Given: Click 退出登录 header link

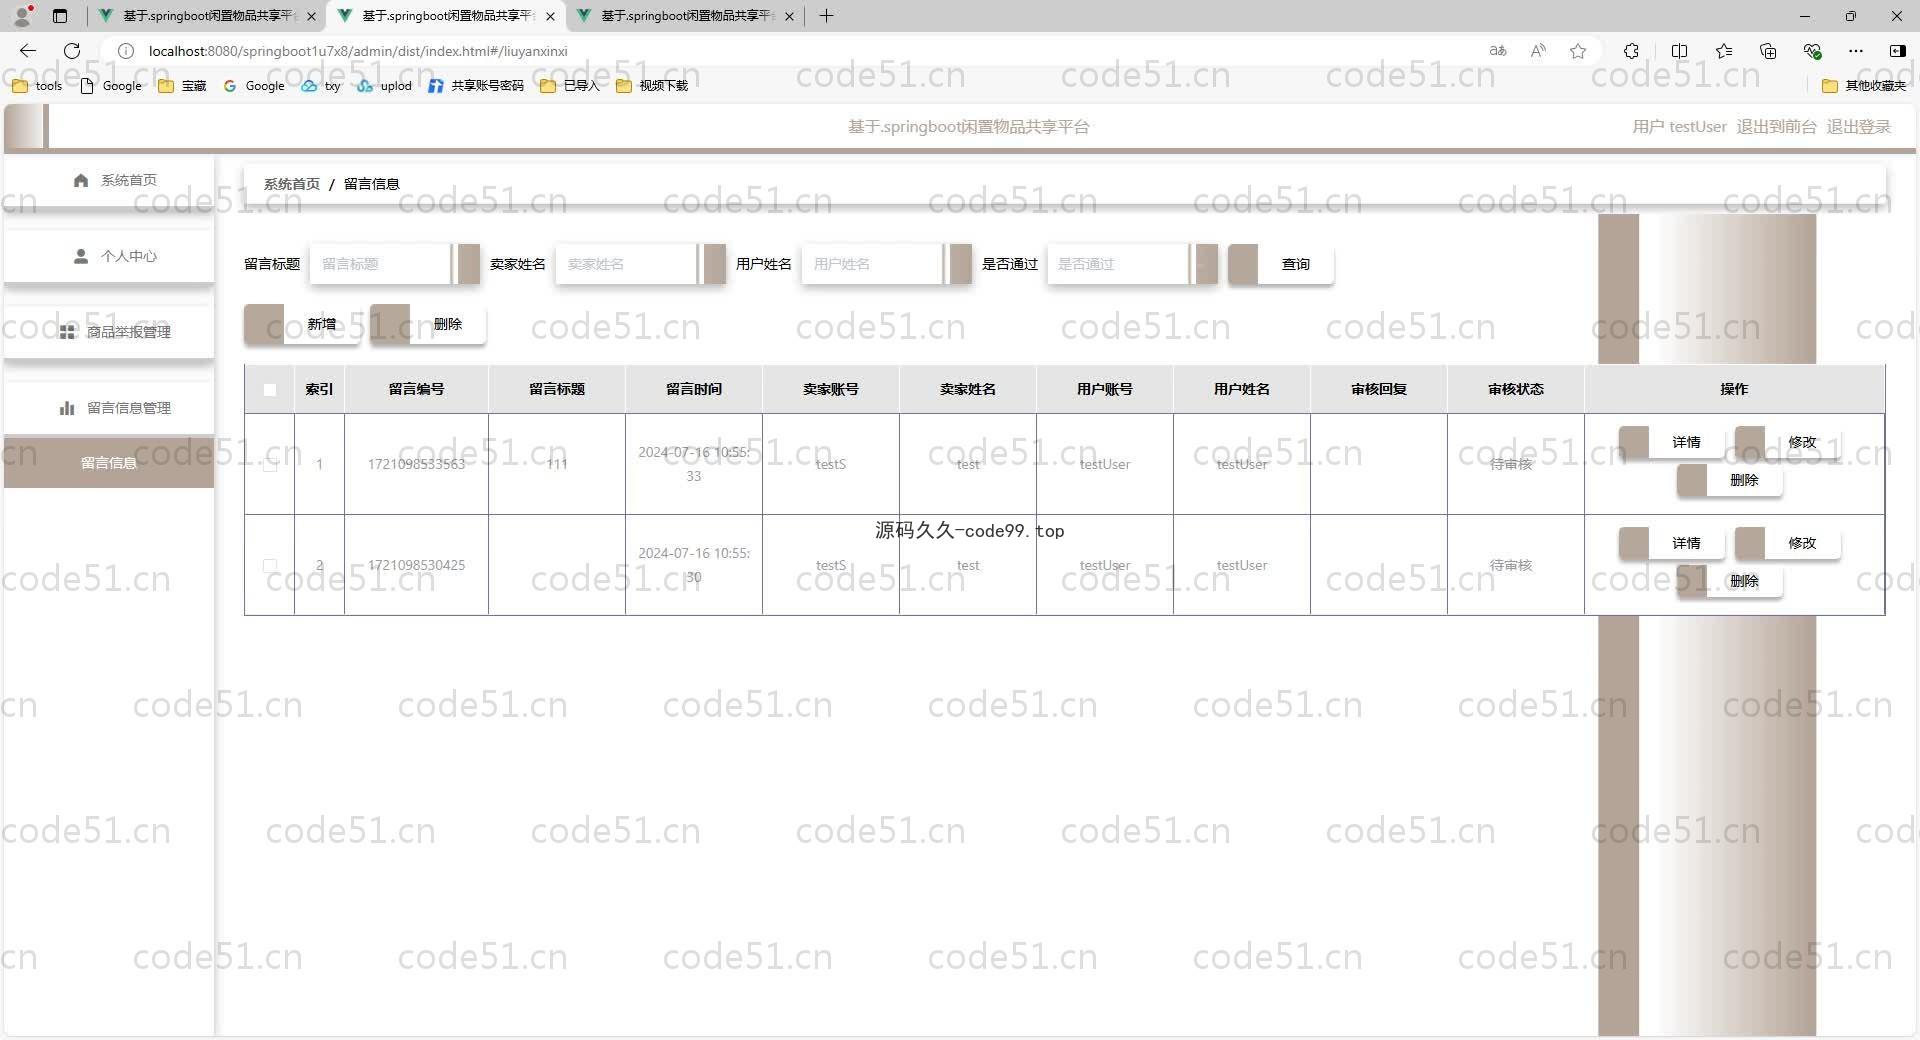Looking at the screenshot, I should (1859, 127).
